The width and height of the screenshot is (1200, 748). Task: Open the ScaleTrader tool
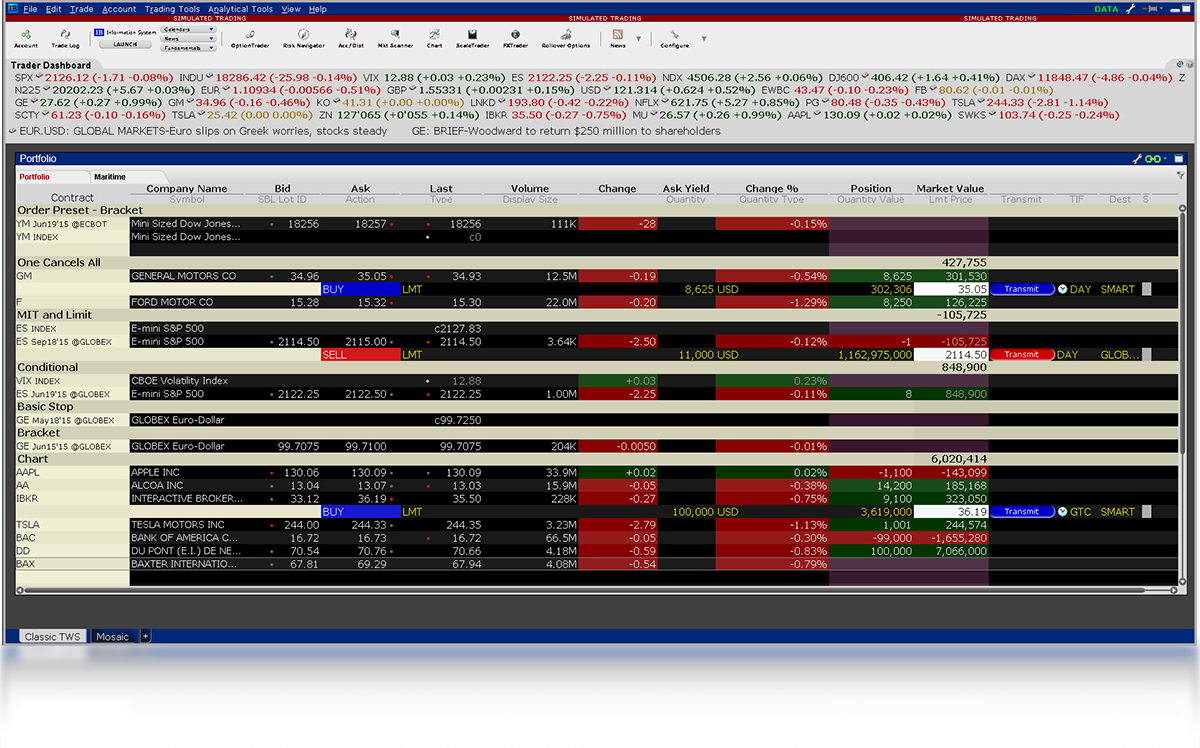pos(472,38)
